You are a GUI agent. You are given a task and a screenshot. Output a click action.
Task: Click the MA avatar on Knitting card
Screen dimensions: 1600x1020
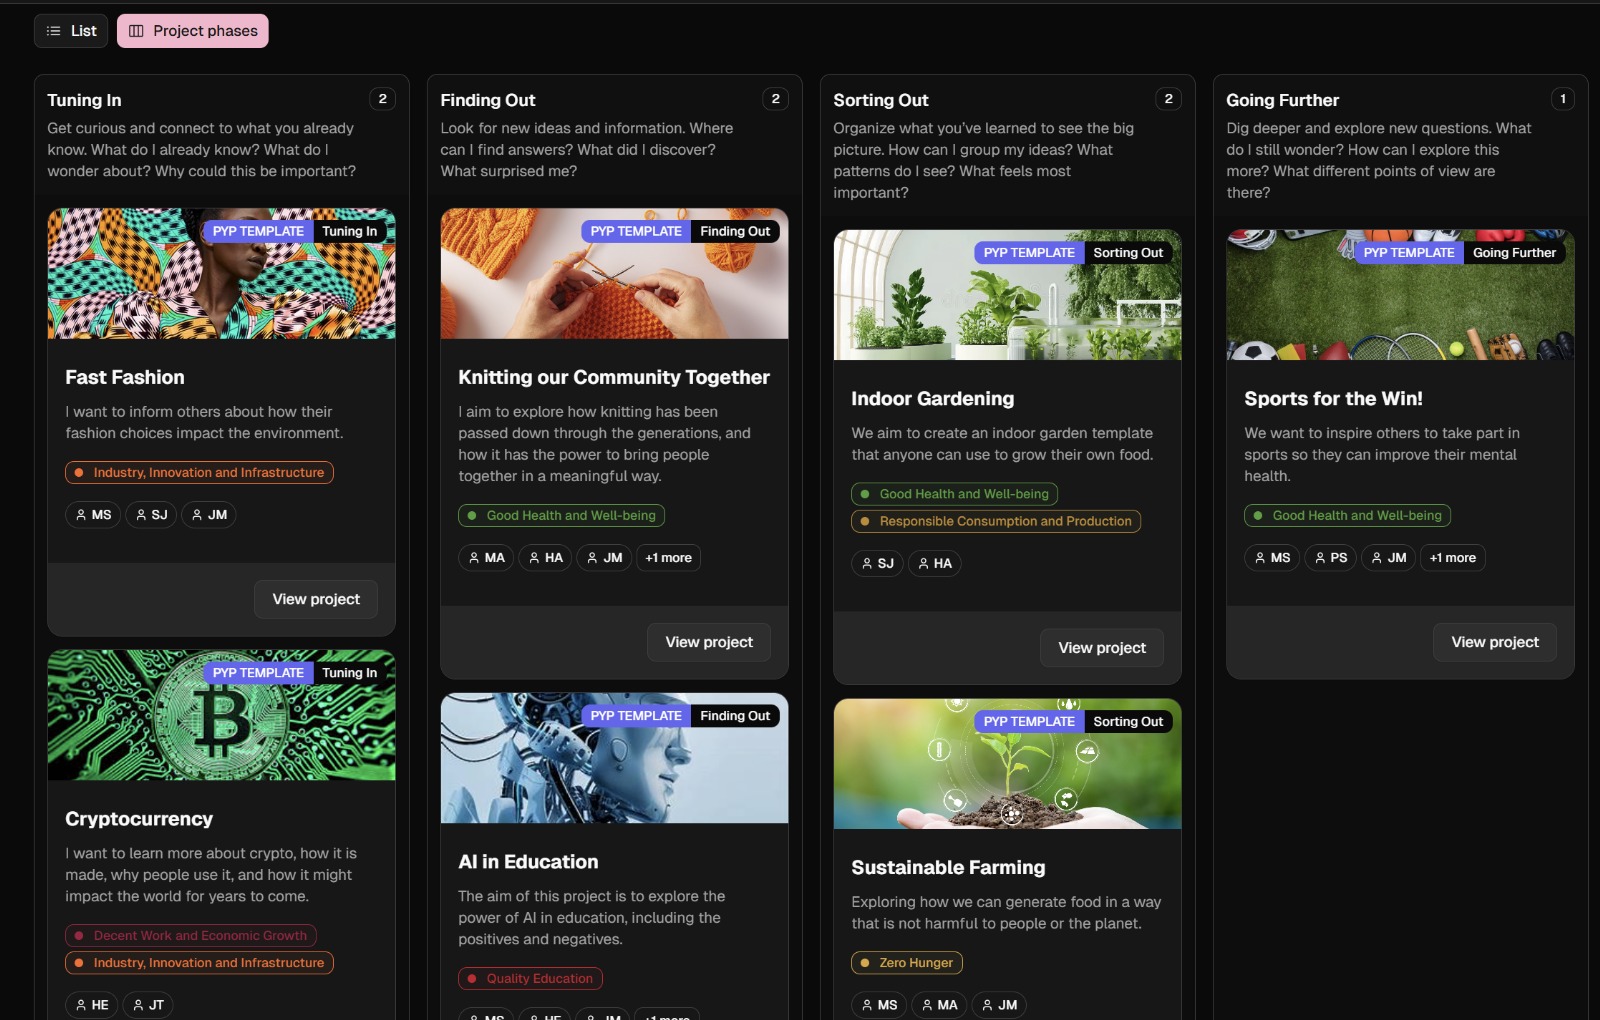pyautogui.click(x=486, y=557)
